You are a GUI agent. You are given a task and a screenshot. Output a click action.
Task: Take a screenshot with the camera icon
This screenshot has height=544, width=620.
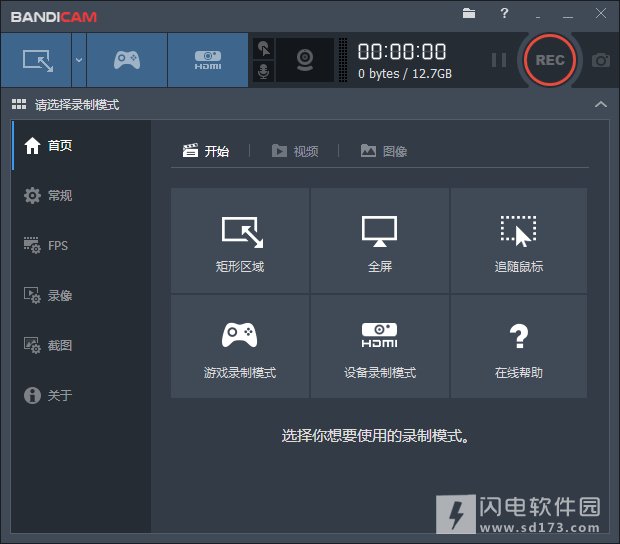[x=601, y=60]
